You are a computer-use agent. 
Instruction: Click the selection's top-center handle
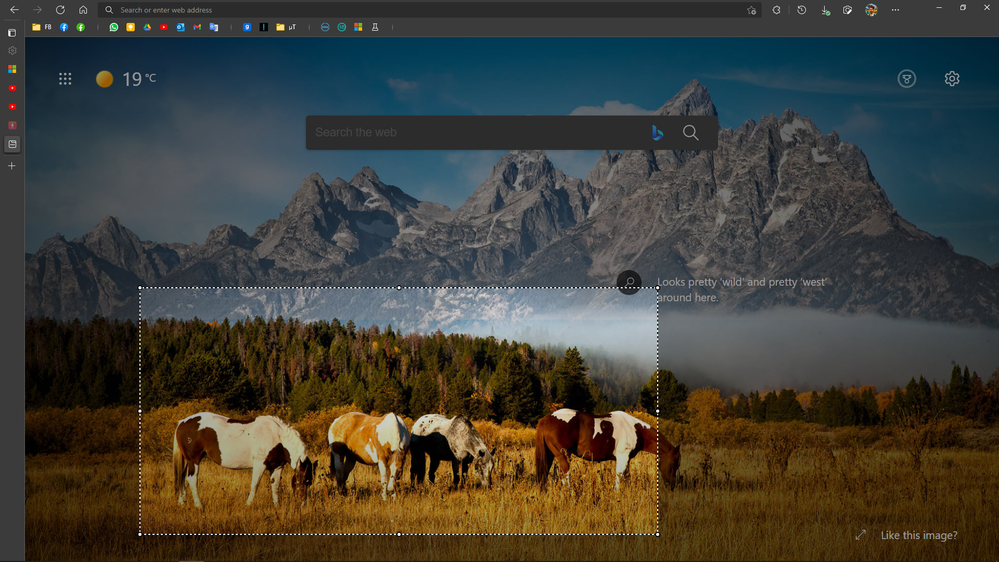[399, 287]
